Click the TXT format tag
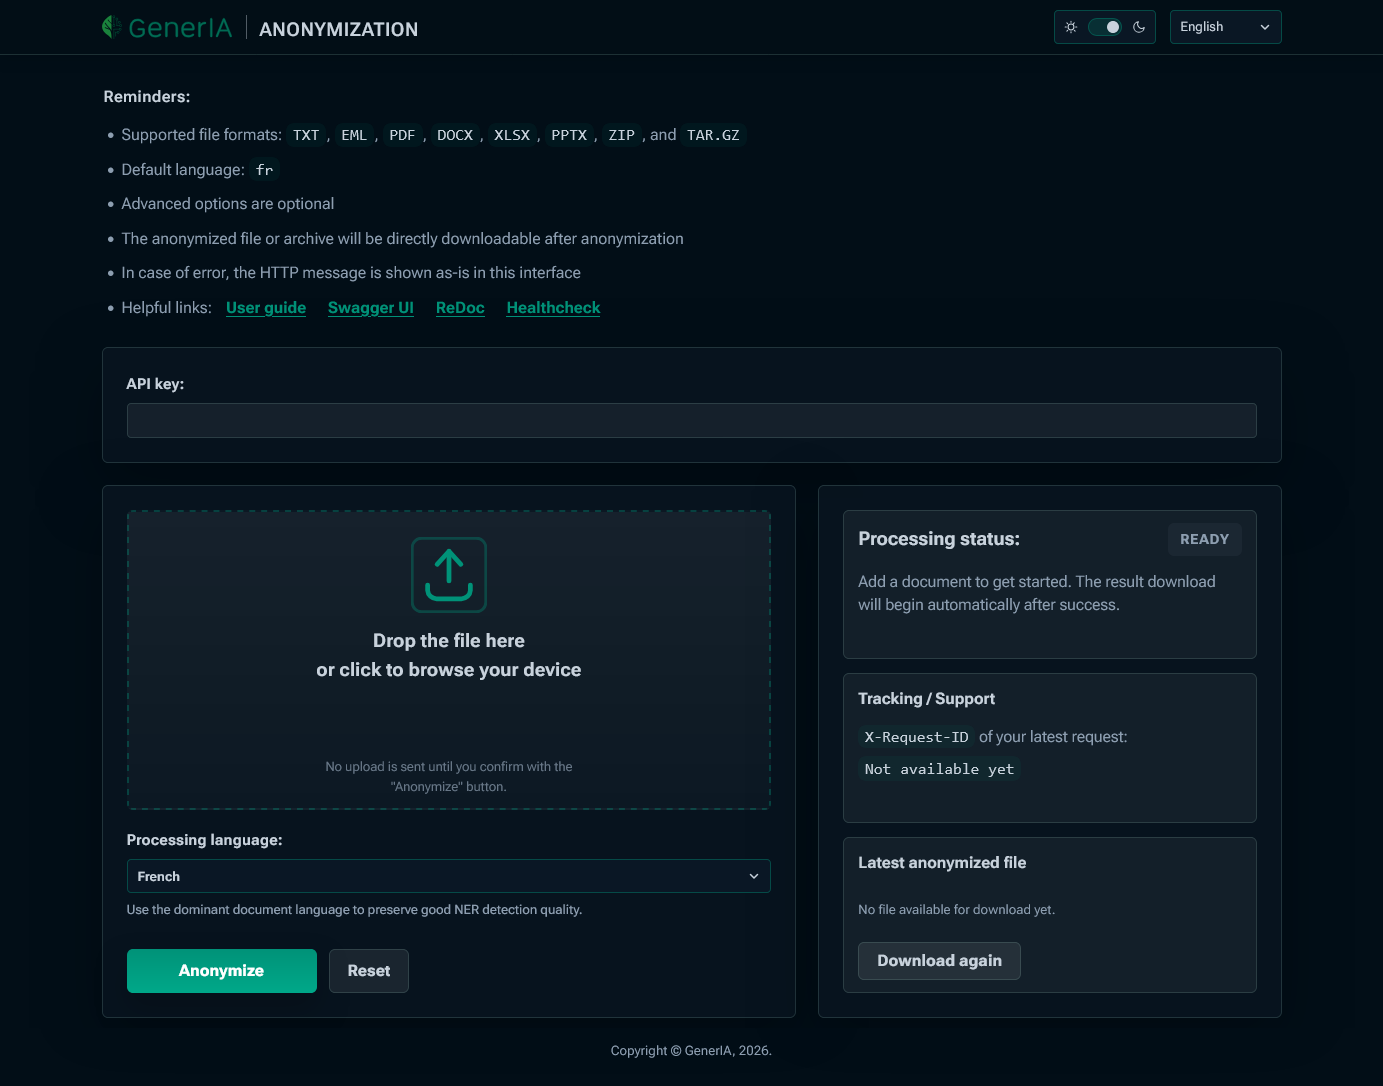The height and width of the screenshot is (1086, 1383). pos(306,135)
